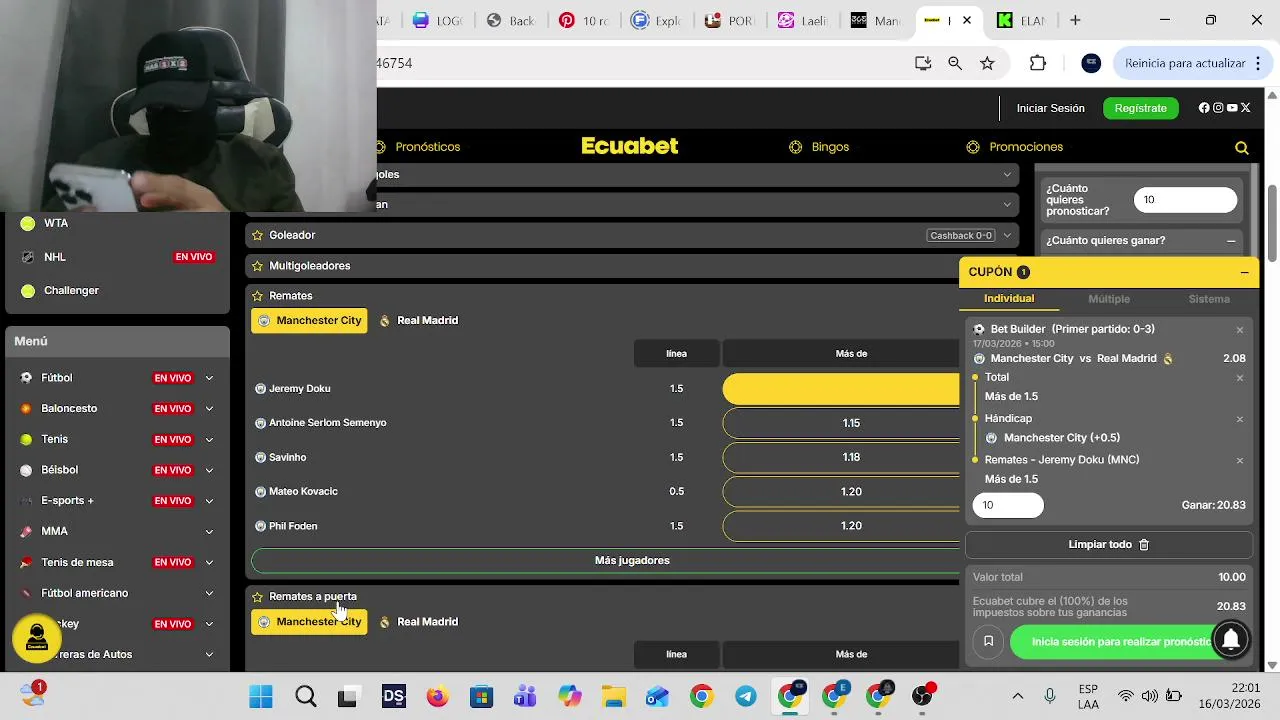Close the active Ecuabet browser tab

[967, 20]
